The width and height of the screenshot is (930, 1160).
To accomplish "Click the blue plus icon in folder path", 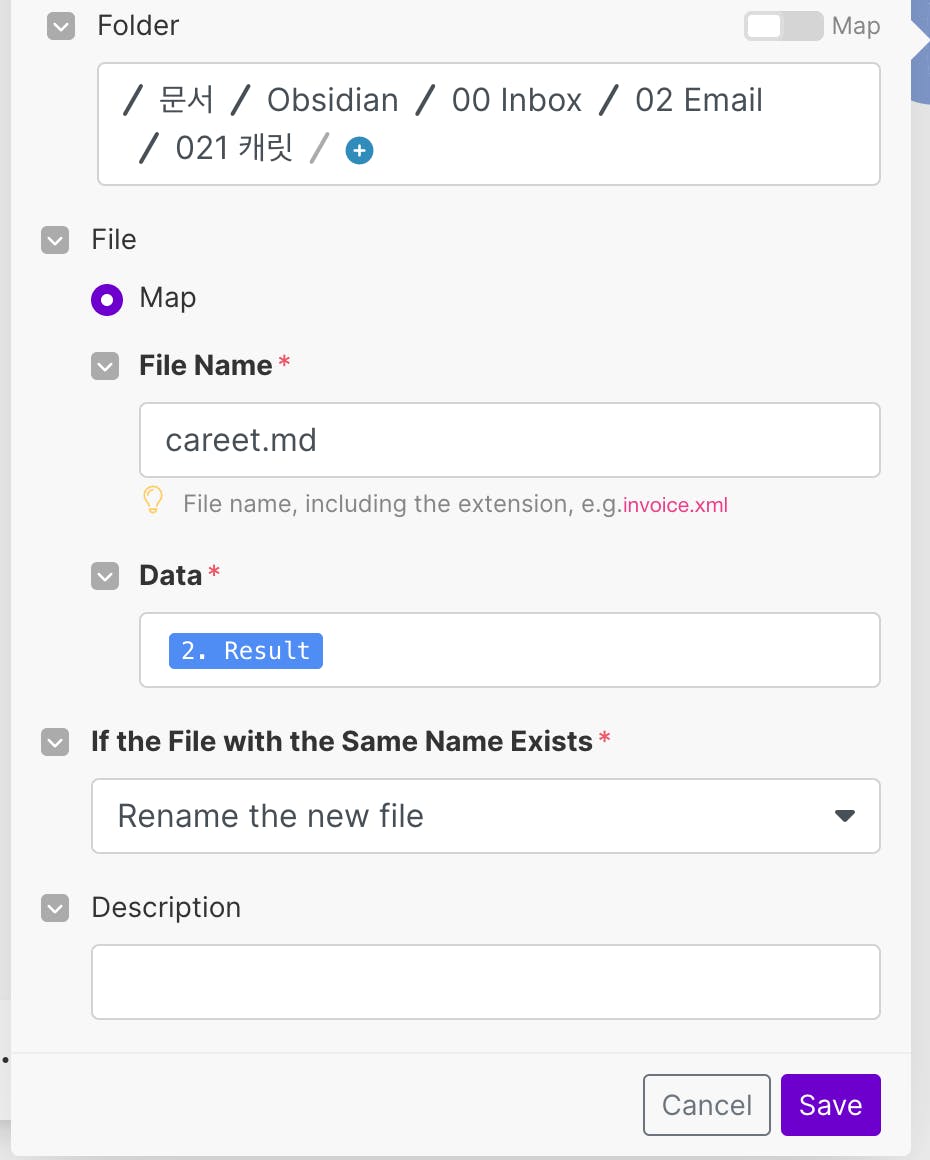I will pos(359,151).
